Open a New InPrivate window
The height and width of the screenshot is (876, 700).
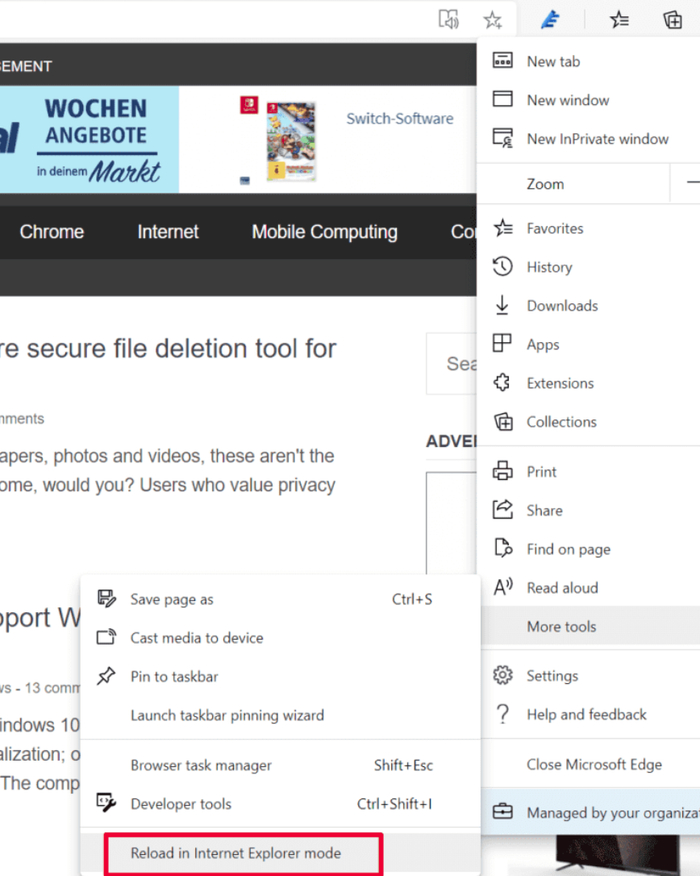pyautogui.click(x=597, y=139)
